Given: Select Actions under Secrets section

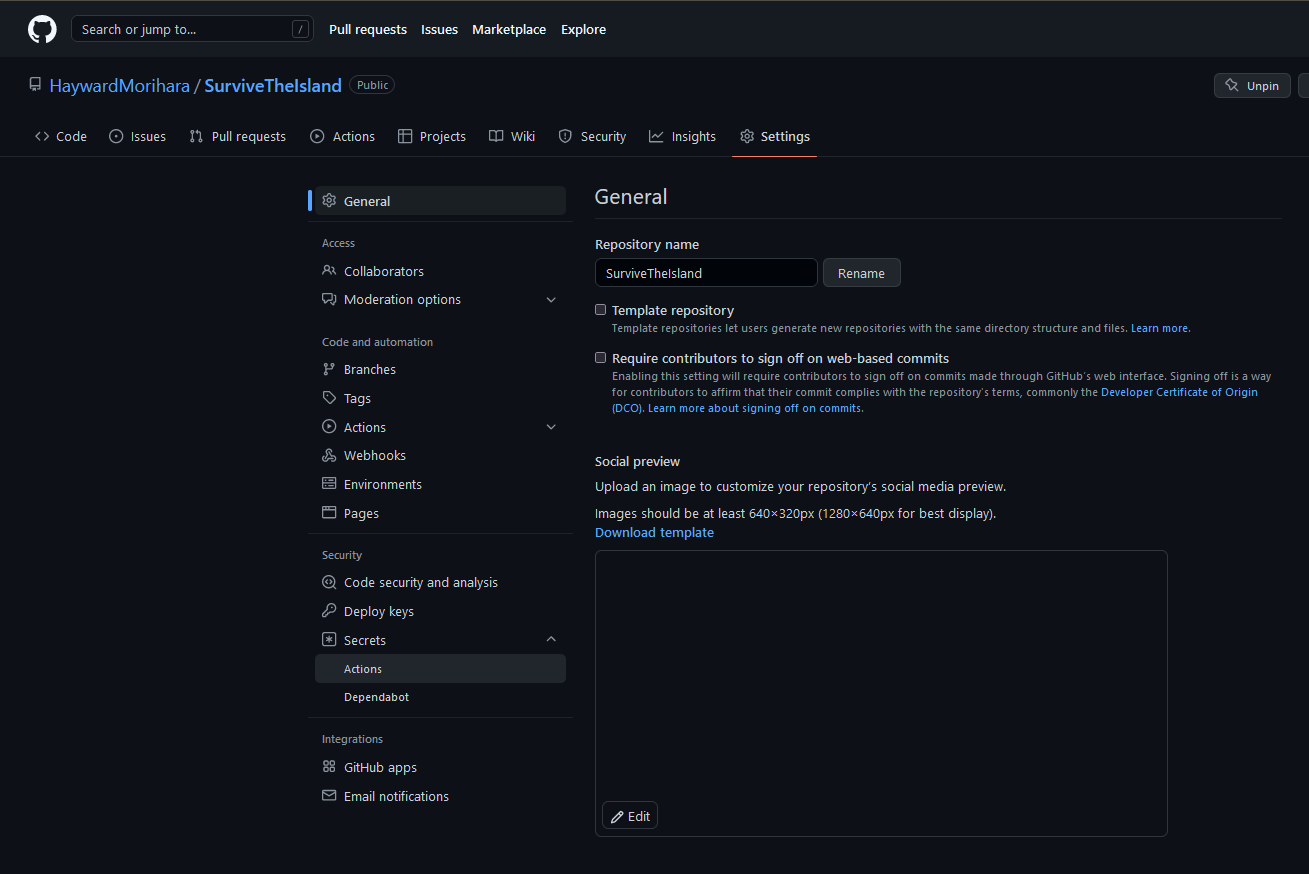Looking at the screenshot, I should coord(440,669).
